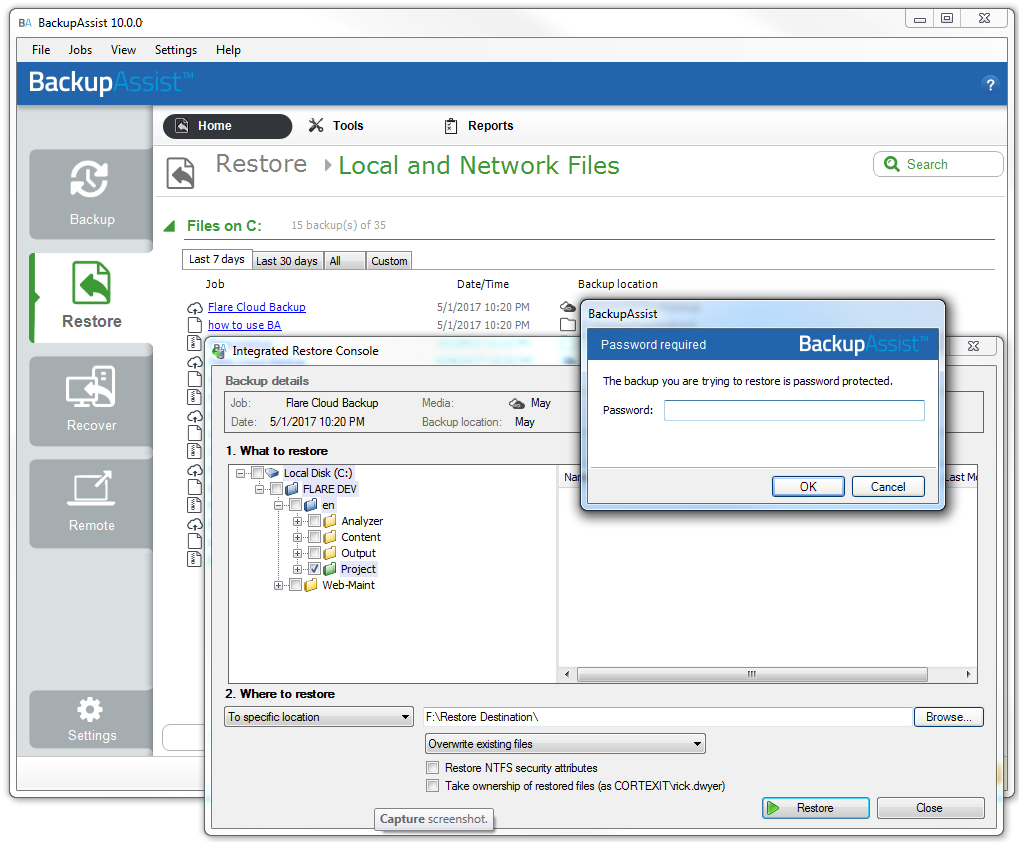Expand the Analyzer tree node

click(297, 522)
